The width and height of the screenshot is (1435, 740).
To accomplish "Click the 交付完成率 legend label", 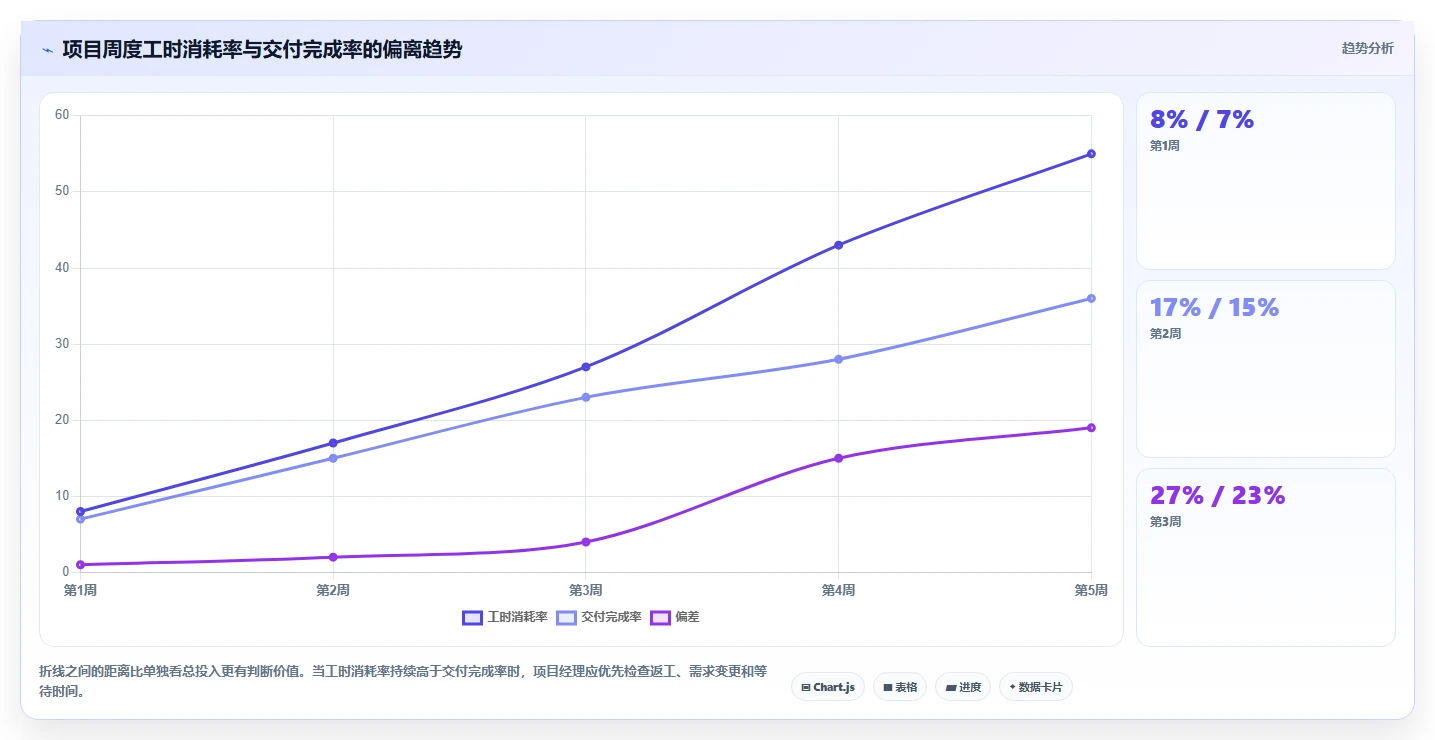I will (x=611, y=617).
